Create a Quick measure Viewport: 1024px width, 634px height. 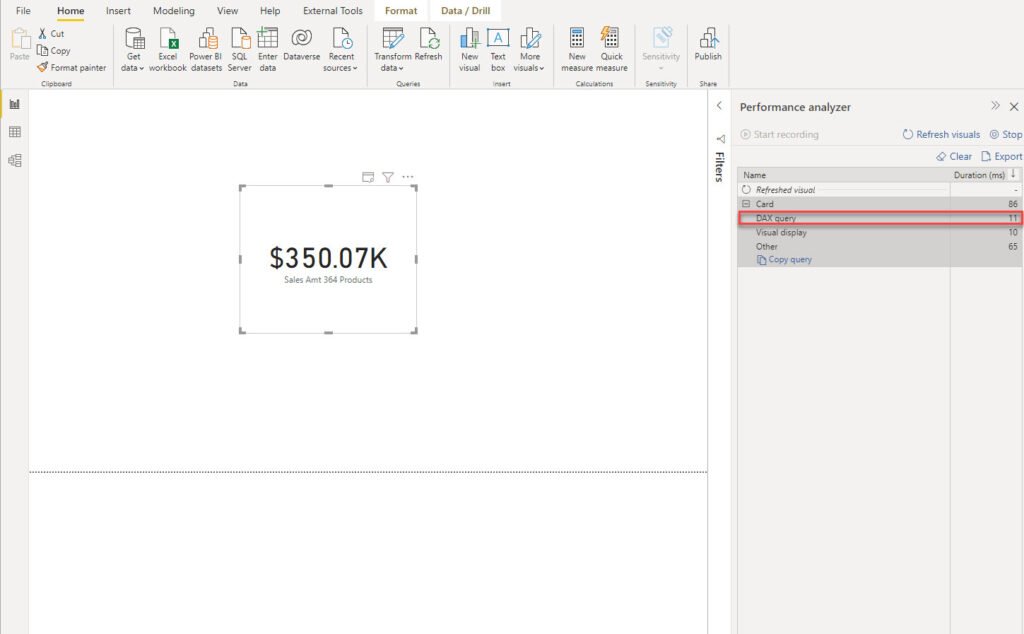point(611,50)
